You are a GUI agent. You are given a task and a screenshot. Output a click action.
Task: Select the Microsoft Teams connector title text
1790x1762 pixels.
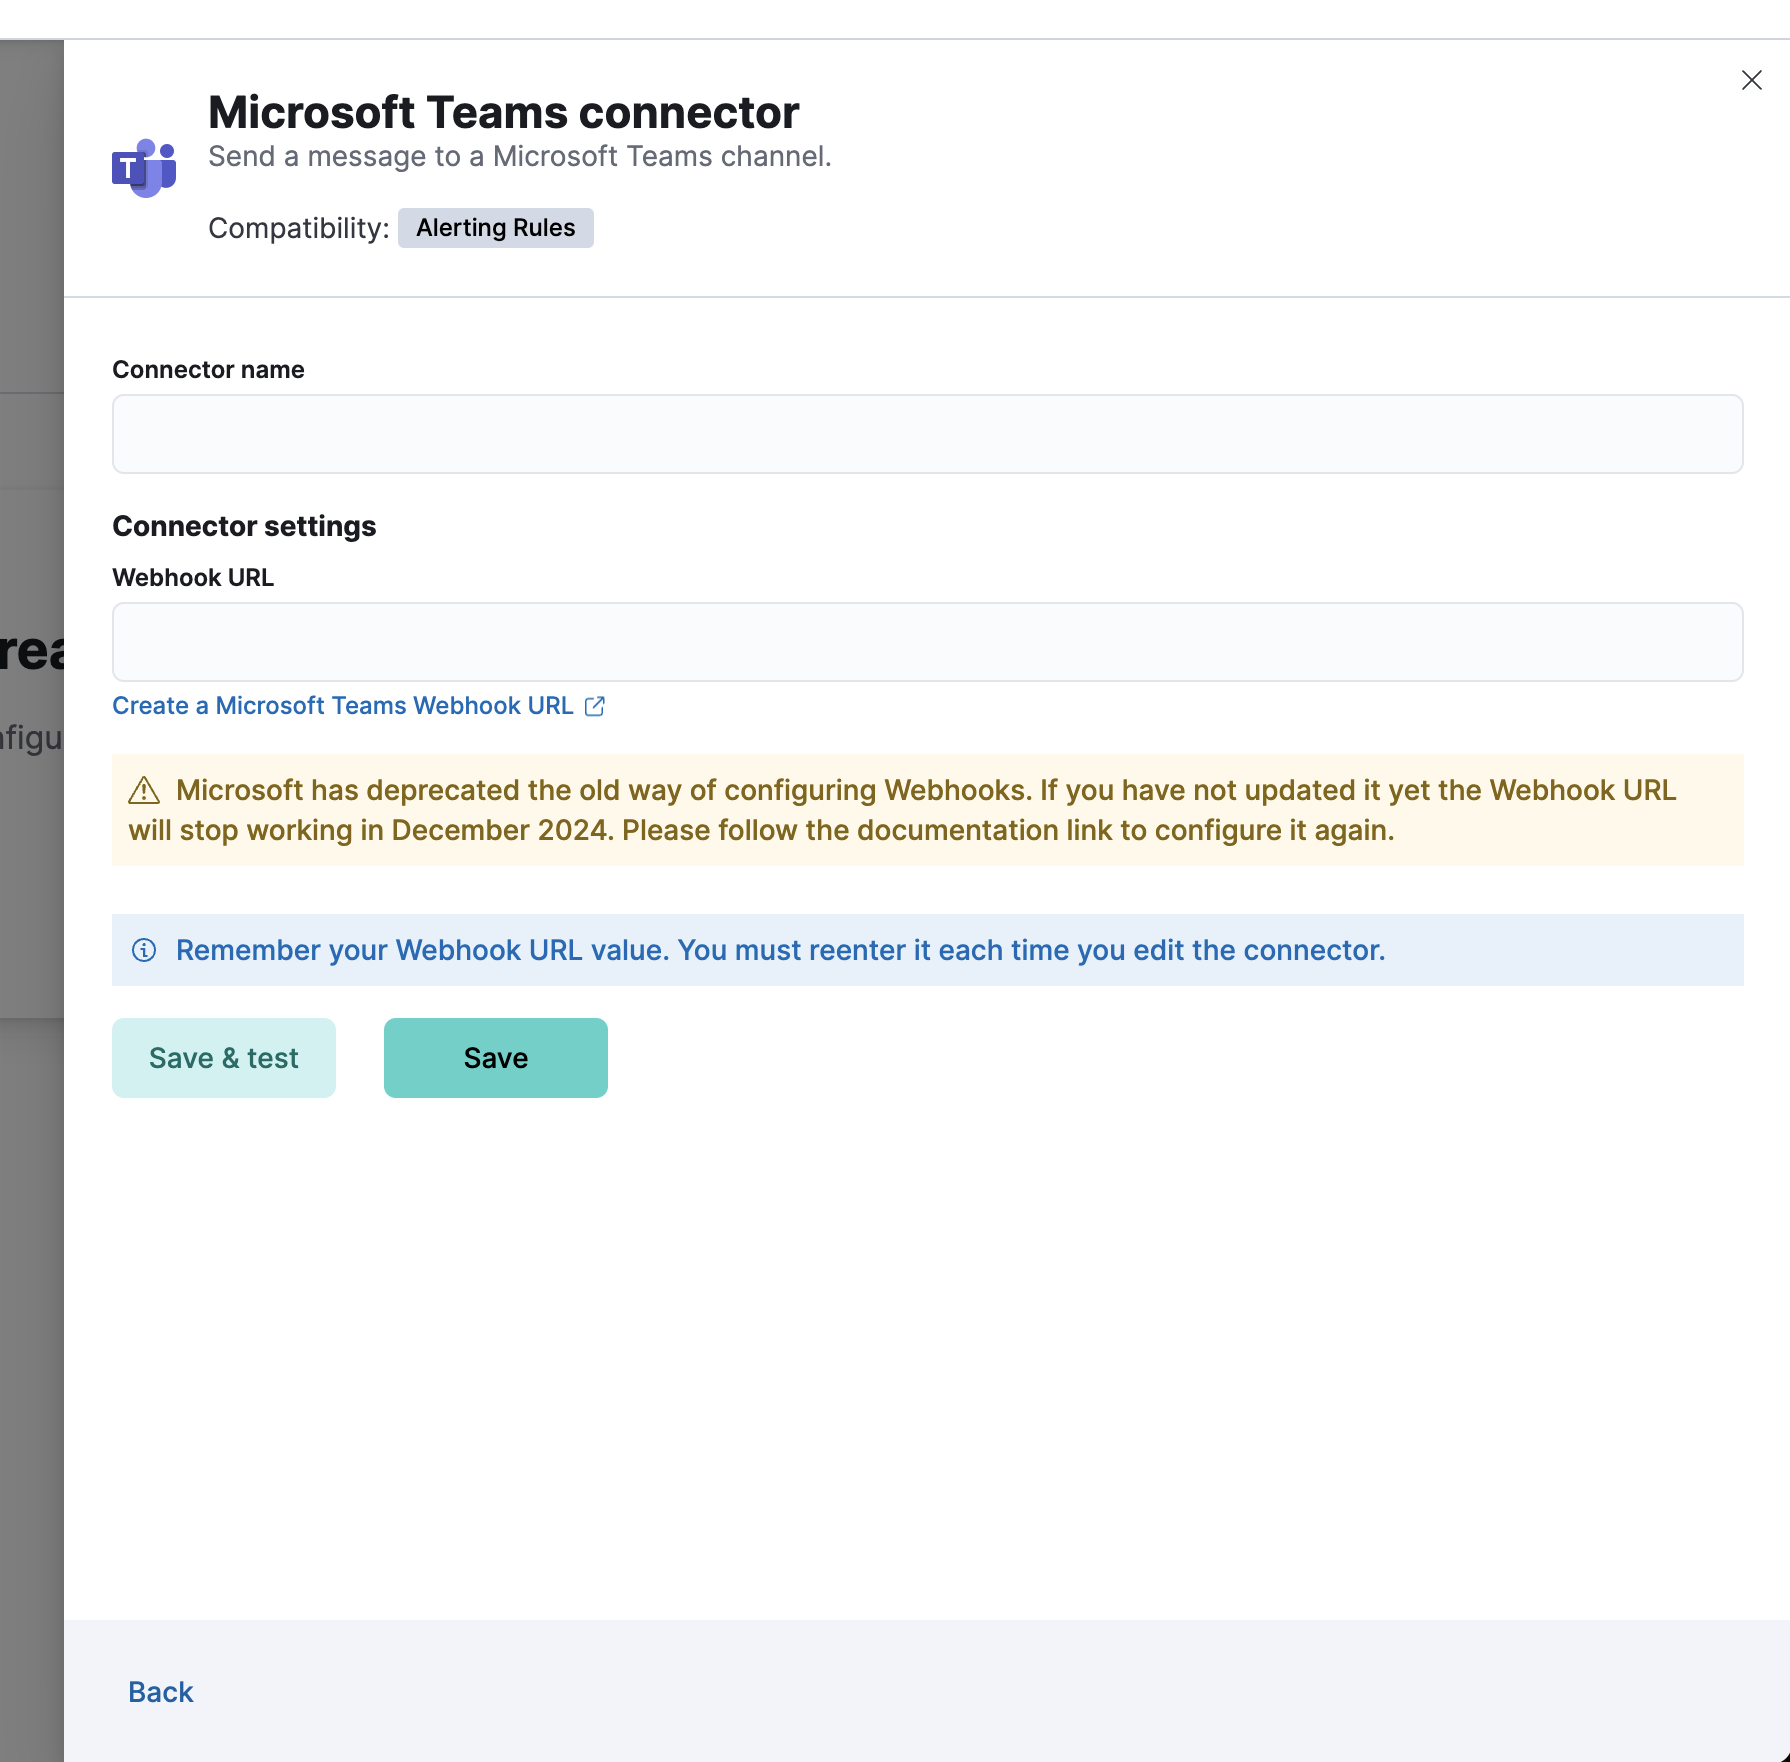pos(504,112)
